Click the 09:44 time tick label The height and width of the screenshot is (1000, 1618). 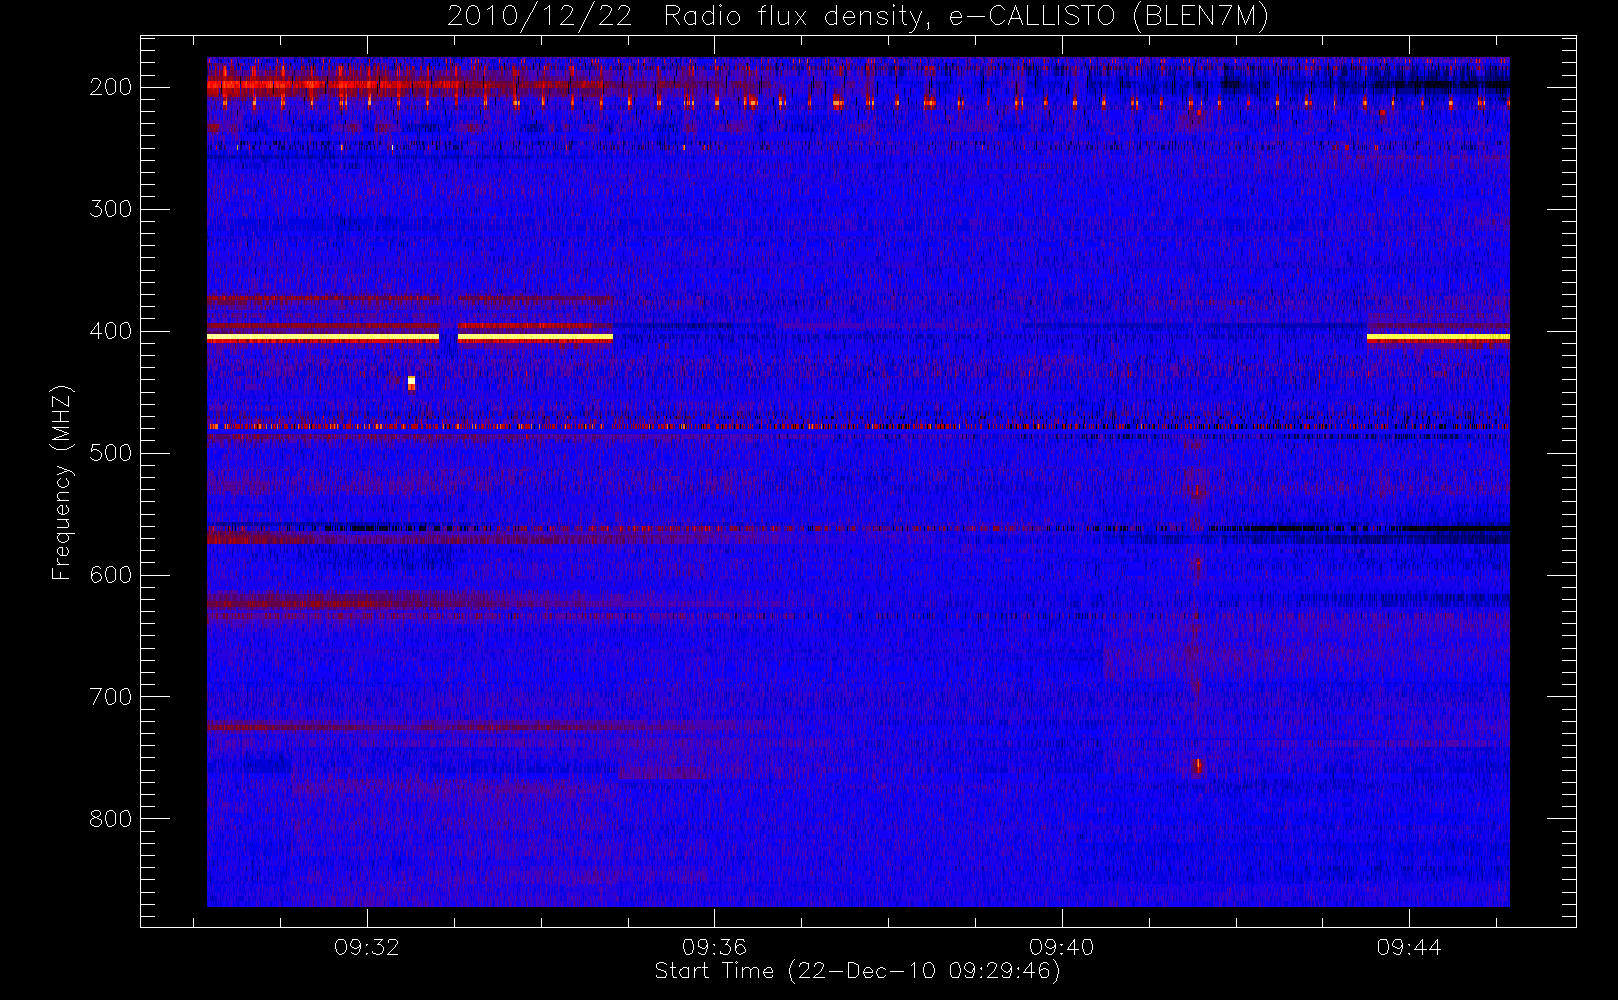[x=1409, y=947]
